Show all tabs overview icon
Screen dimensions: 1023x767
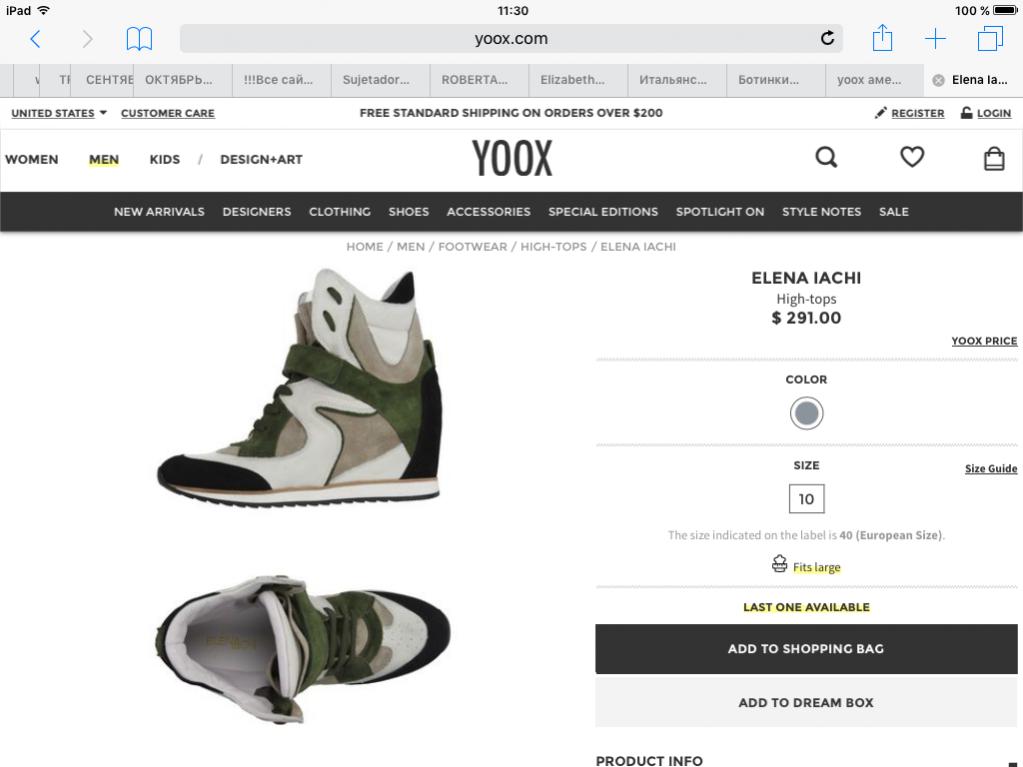point(990,38)
